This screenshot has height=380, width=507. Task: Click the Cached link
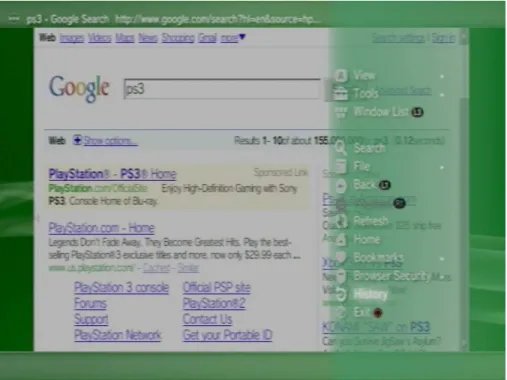(156, 268)
